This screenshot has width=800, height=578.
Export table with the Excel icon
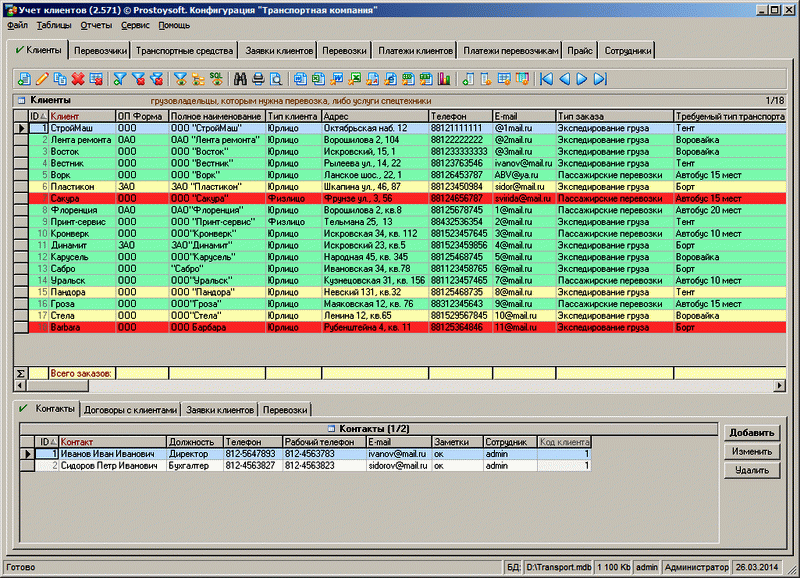(355, 78)
